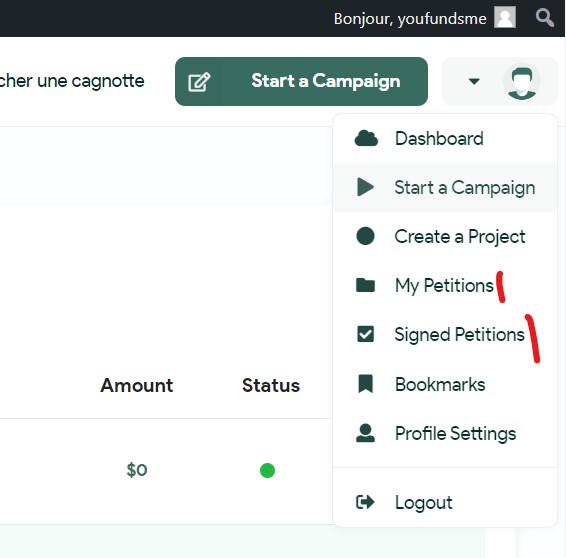Collapse the user menu via caret arrow
Viewport: 566px width, 558px height.
tap(474, 81)
